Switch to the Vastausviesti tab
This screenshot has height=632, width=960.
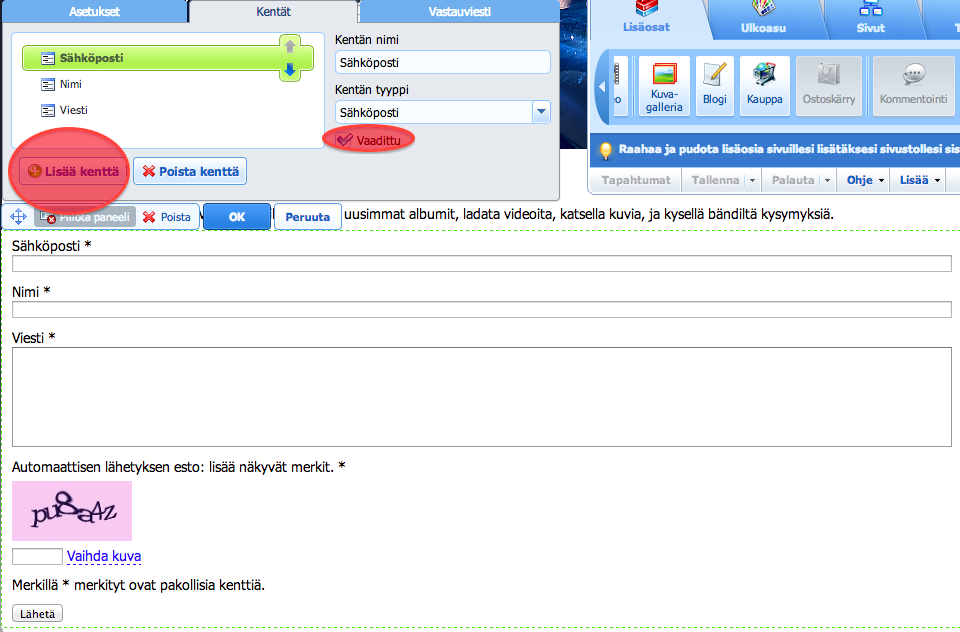click(457, 11)
